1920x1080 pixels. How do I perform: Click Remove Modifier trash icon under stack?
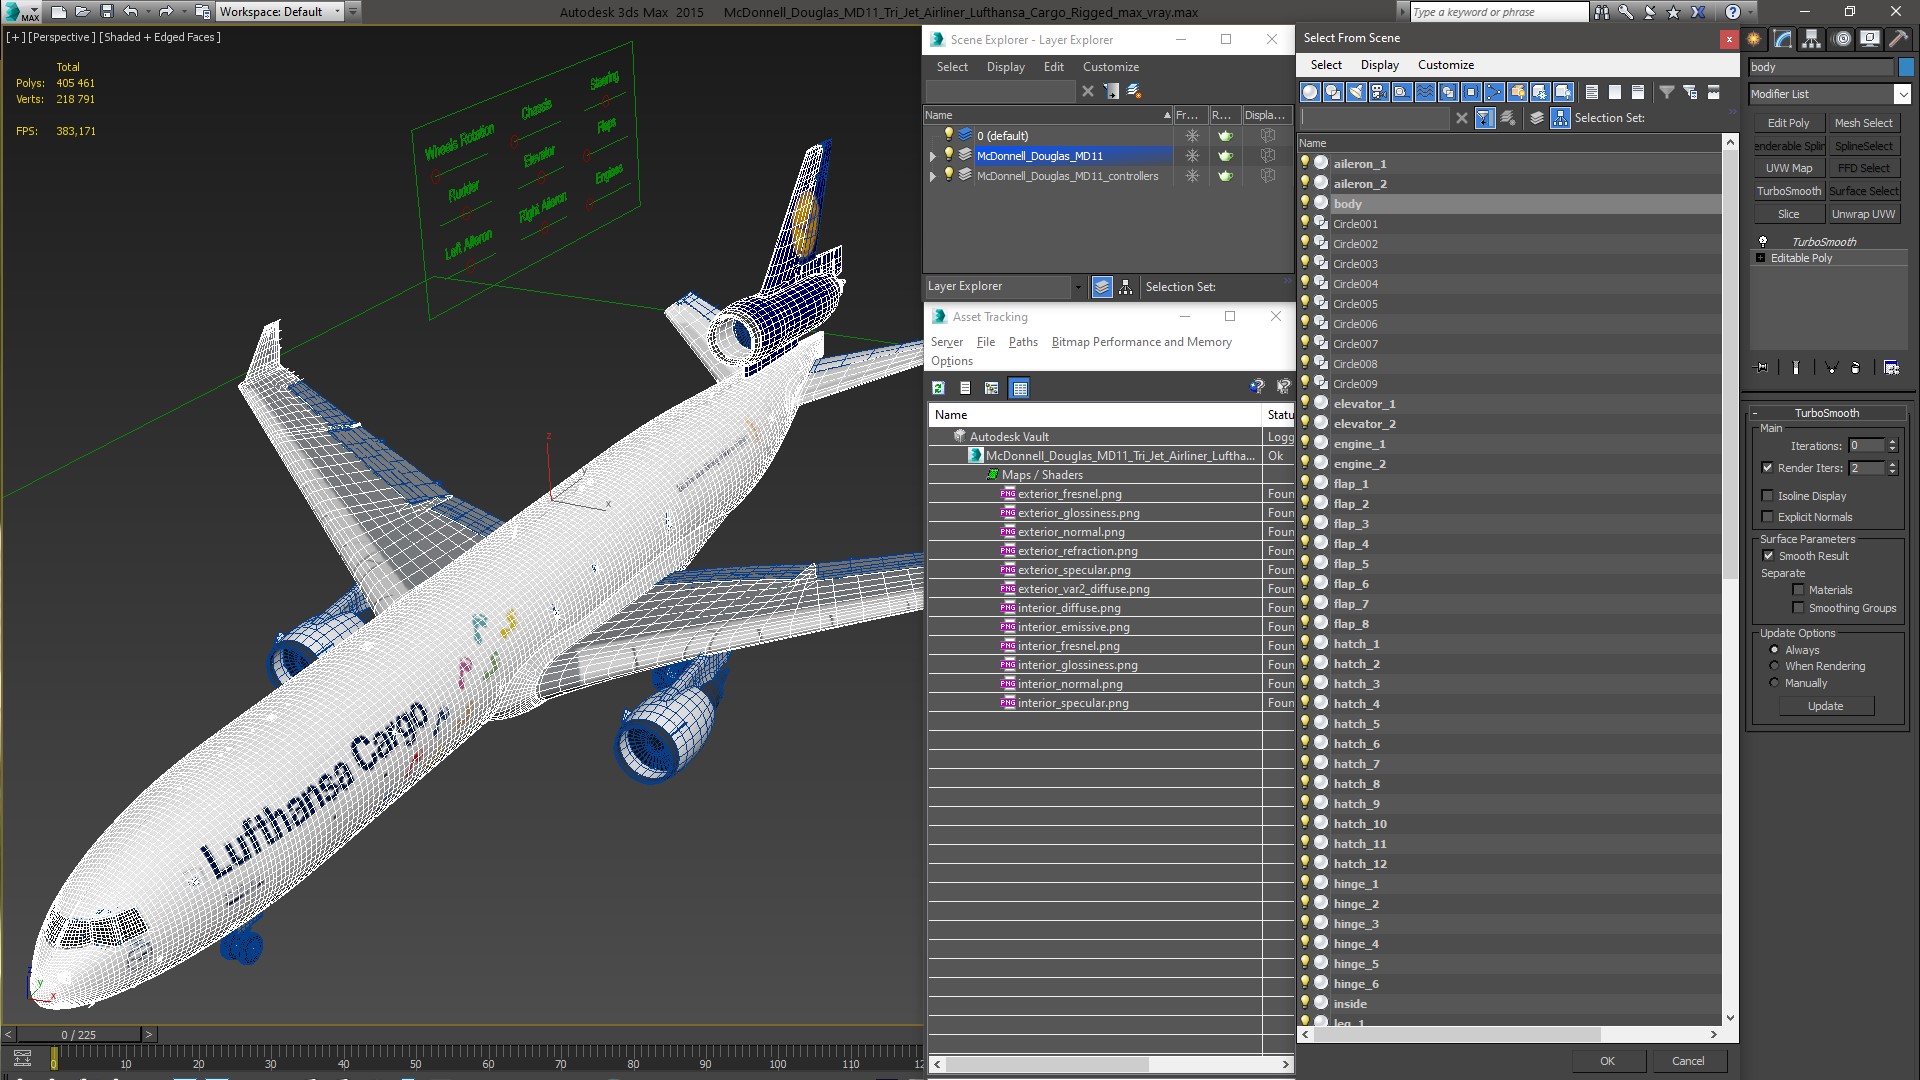(1855, 367)
